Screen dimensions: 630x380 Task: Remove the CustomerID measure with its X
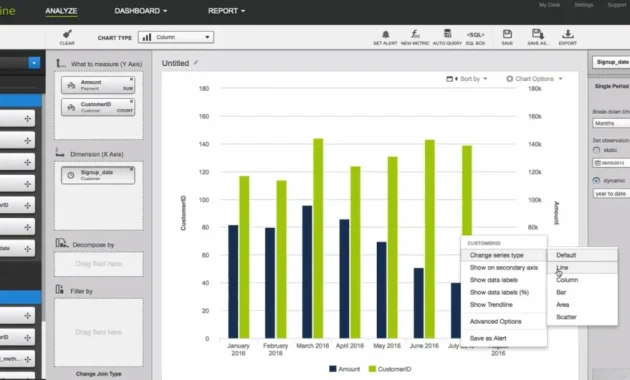131,102
